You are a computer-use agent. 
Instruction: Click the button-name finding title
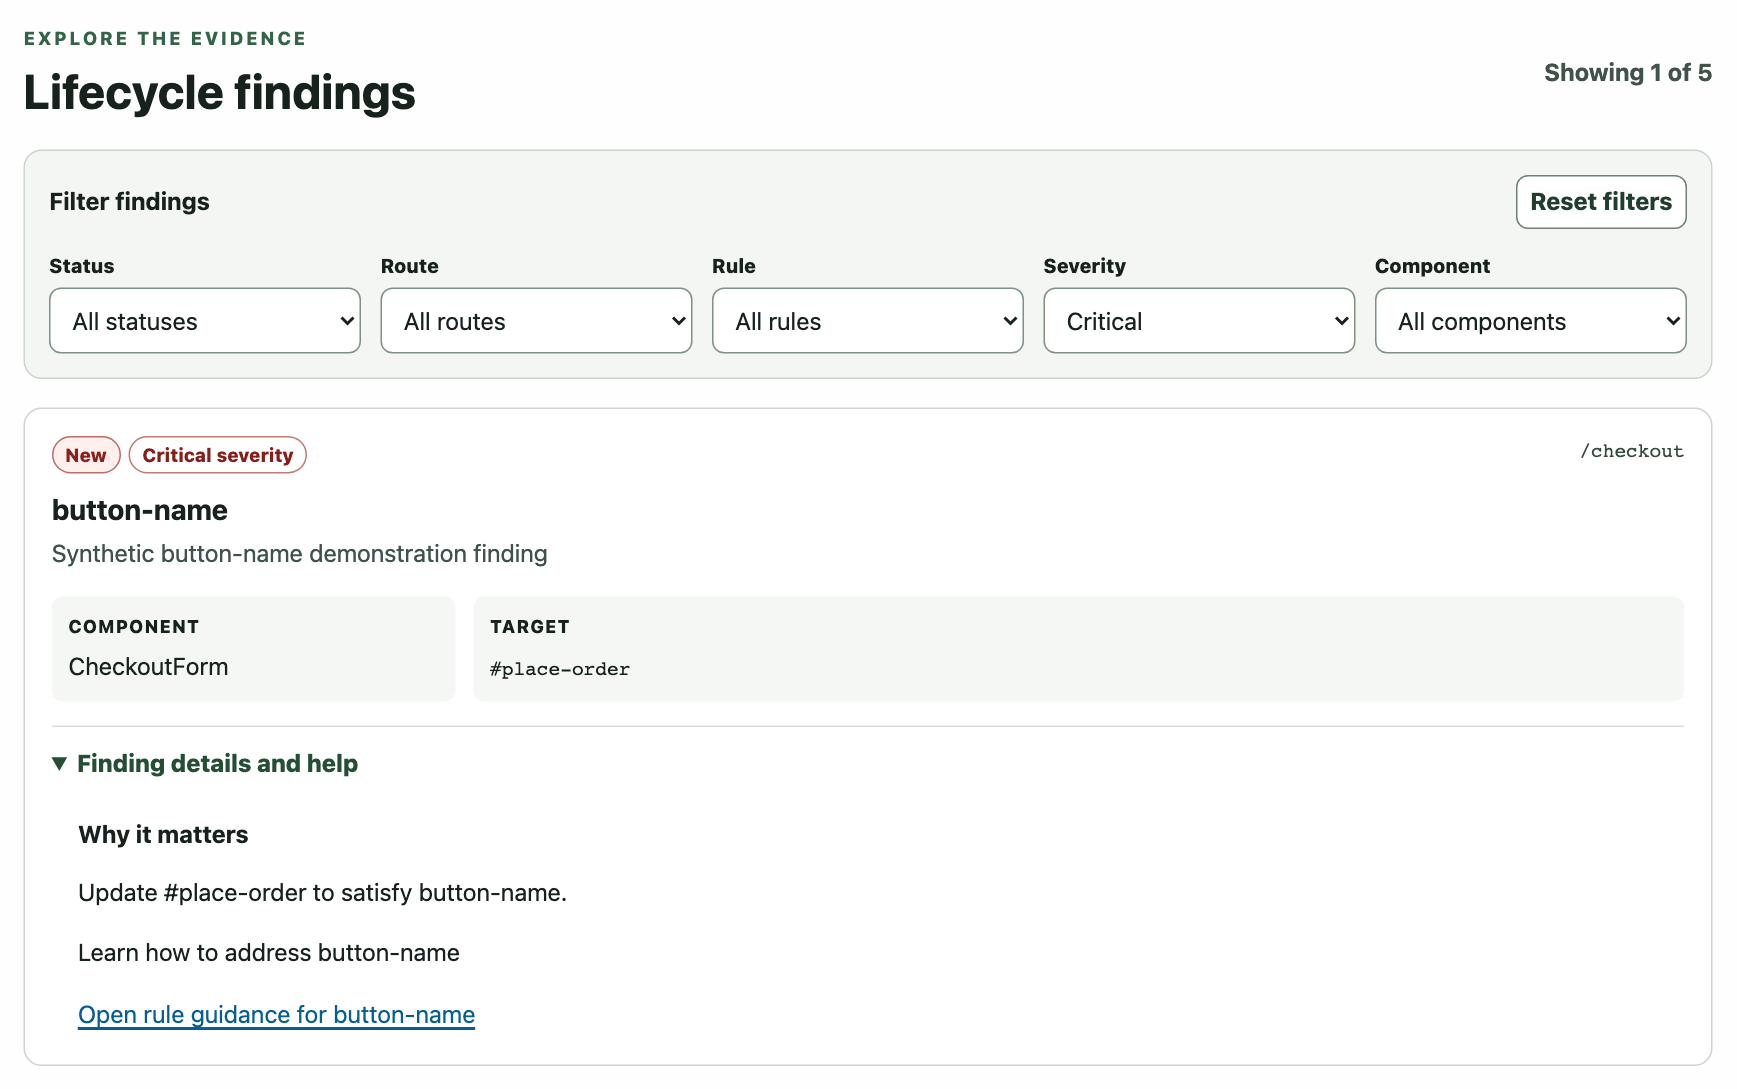click(140, 510)
